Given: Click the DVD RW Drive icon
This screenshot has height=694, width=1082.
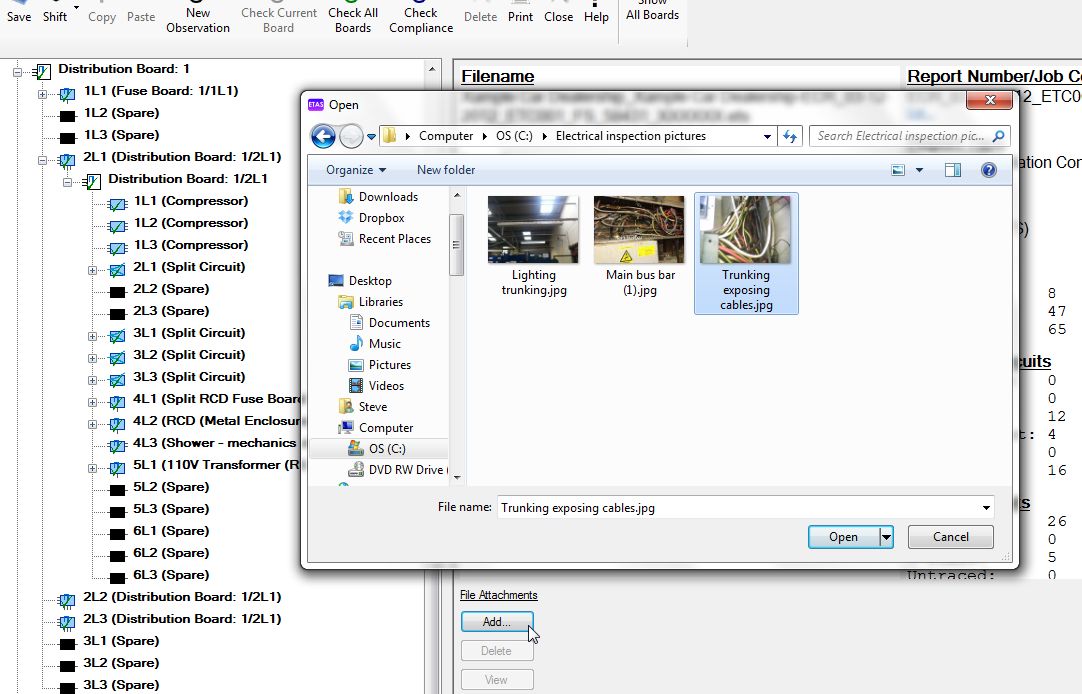Looking at the screenshot, I should coord(356,470).
